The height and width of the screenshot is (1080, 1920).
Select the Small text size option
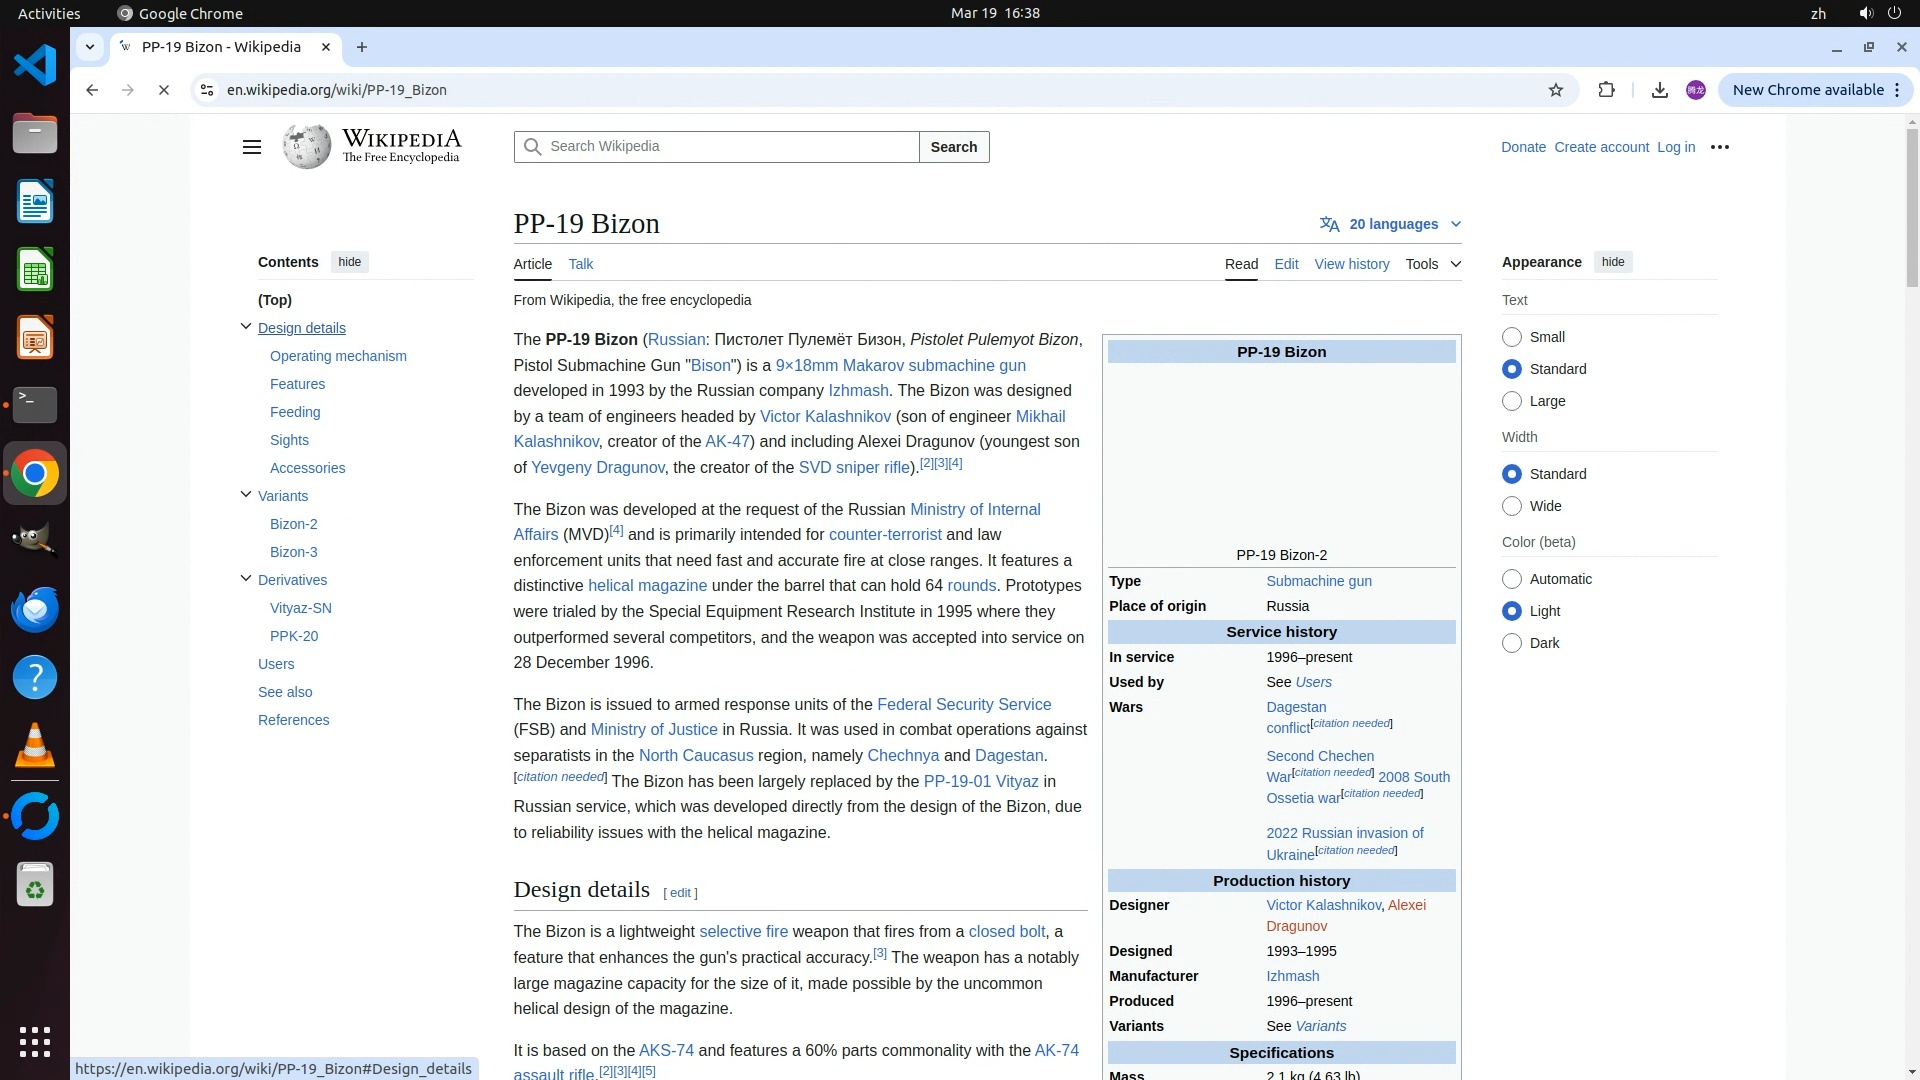[x=1511, y=337]
